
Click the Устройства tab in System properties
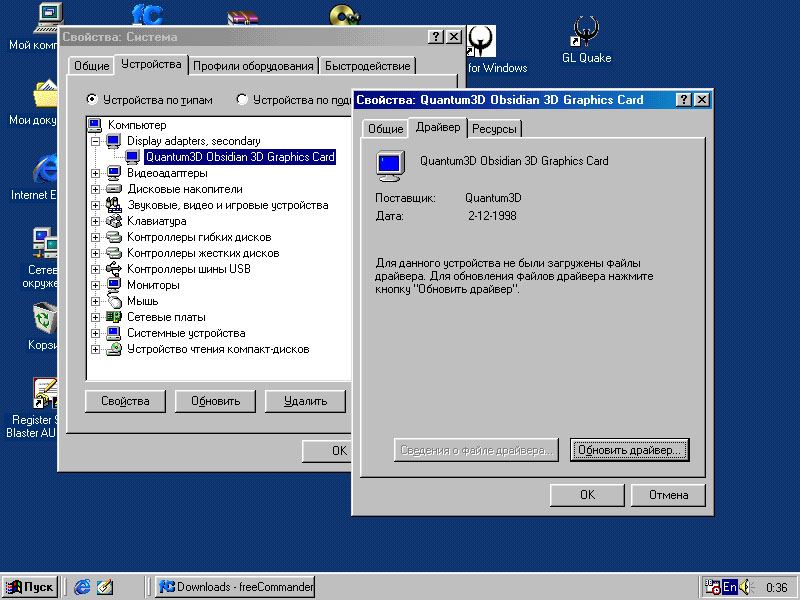tap(151, 64)
